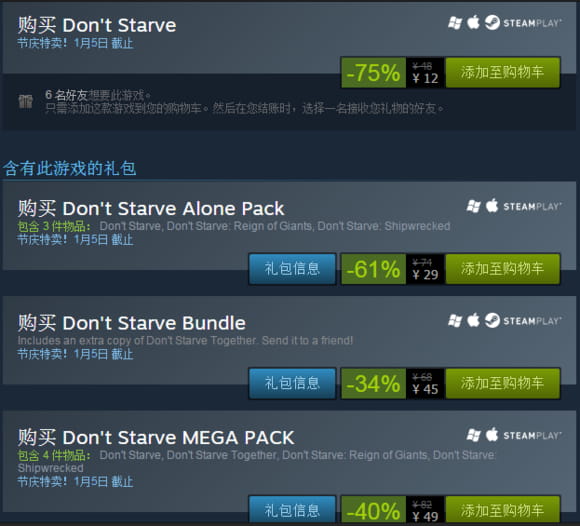The image size is (580, 526).
Task: Click the Steam logo in the Don't Starve Bundle row
Action: coord(492,320)
